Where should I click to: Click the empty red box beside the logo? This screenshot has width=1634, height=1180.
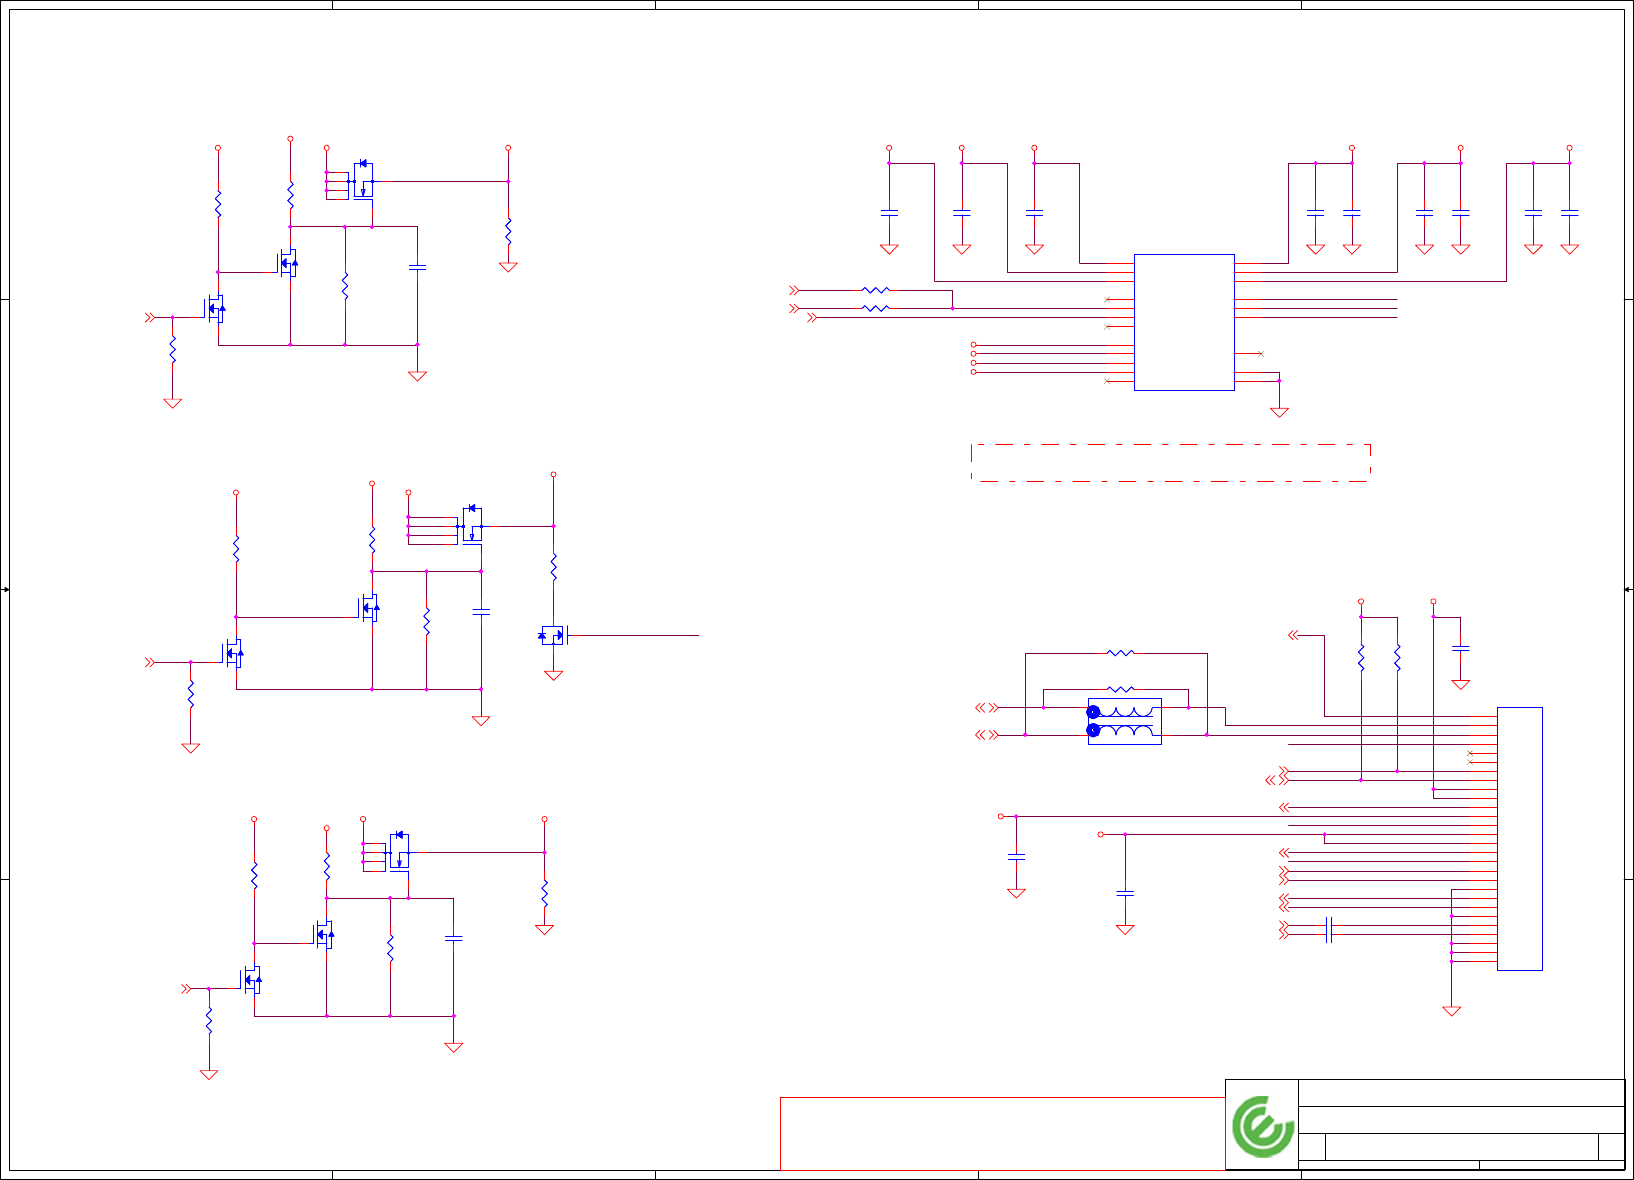point(1002,1134)
